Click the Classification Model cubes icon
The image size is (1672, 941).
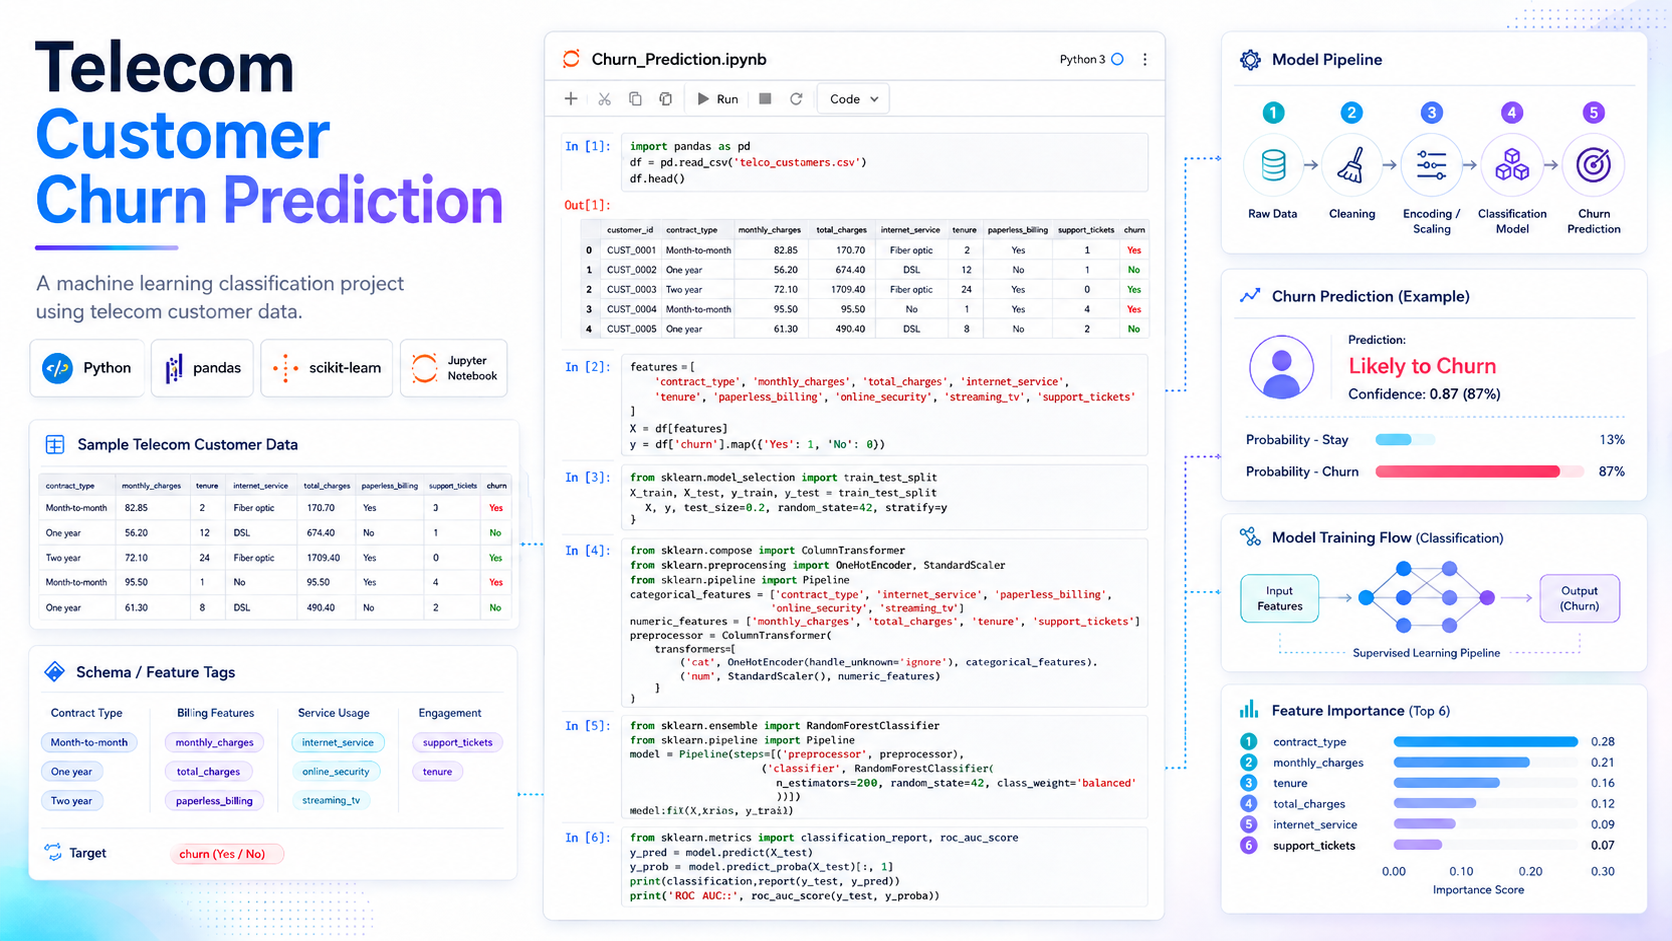click(x=1512, y=165)
